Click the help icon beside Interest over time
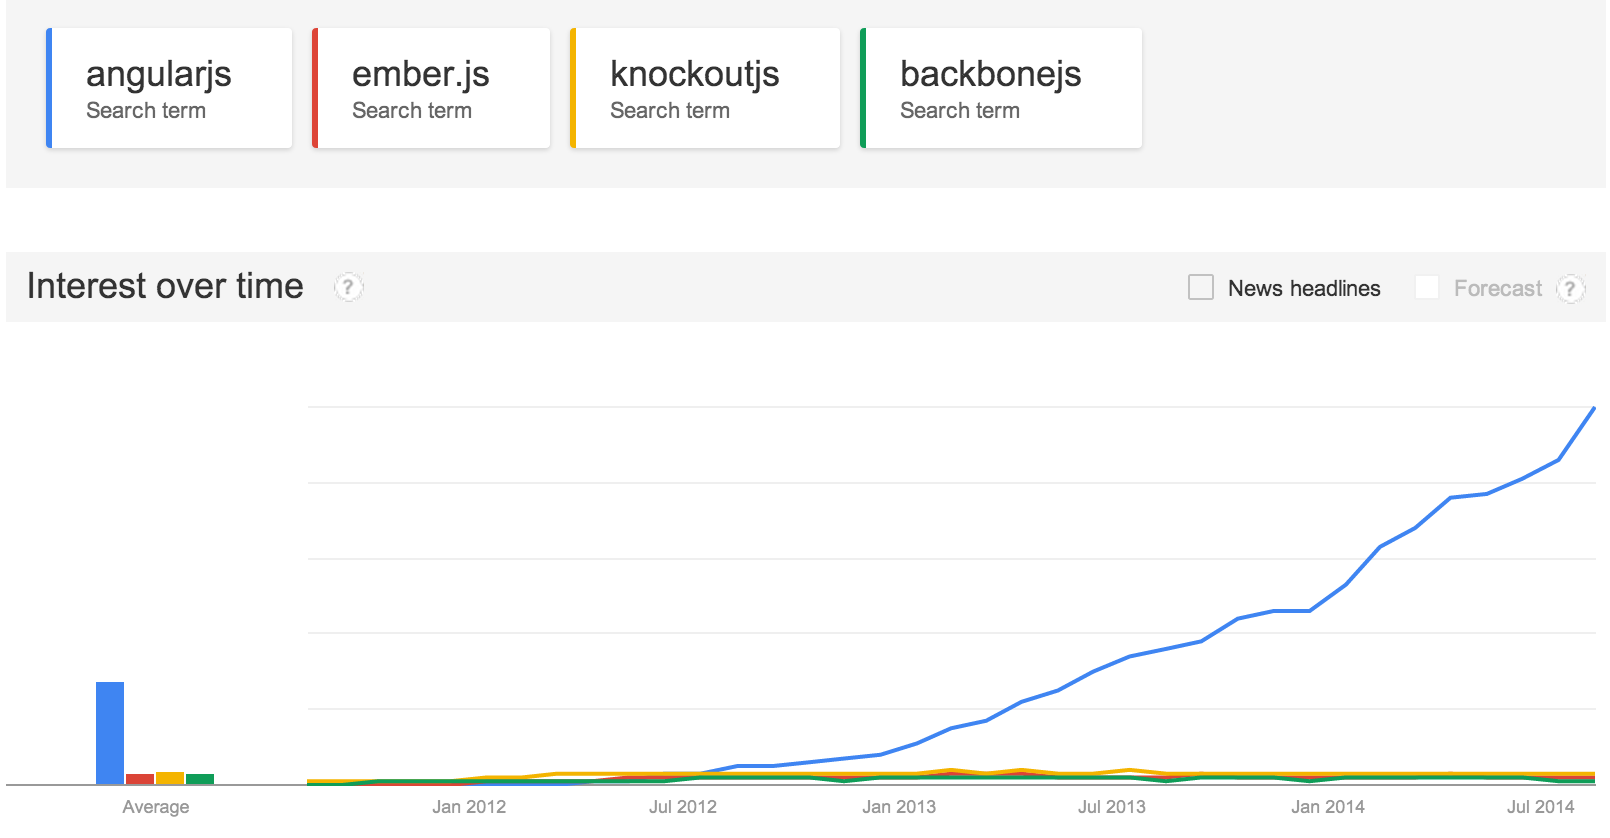The image size is (1610, 838). [x=348, y=288]
